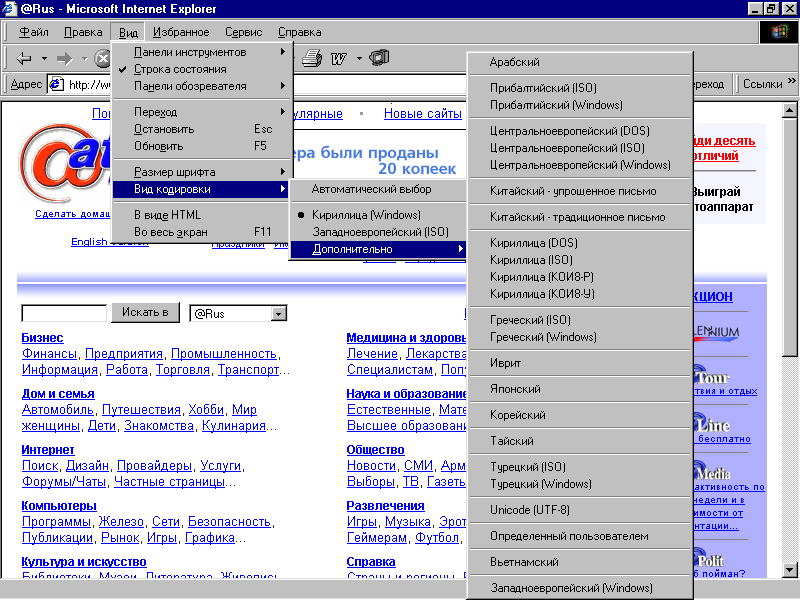800x600 pixels.
Task: Open the Файл menu
Action: click(x=34, y=32)
